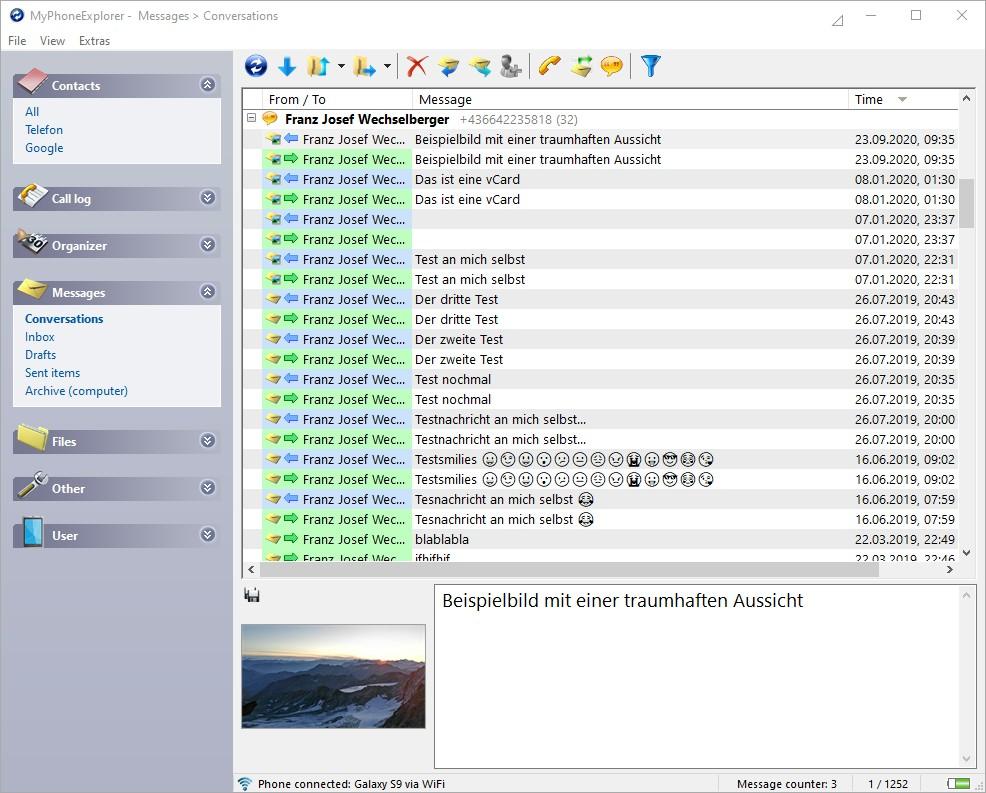Reply to the selected message

(x=448, y=66)
